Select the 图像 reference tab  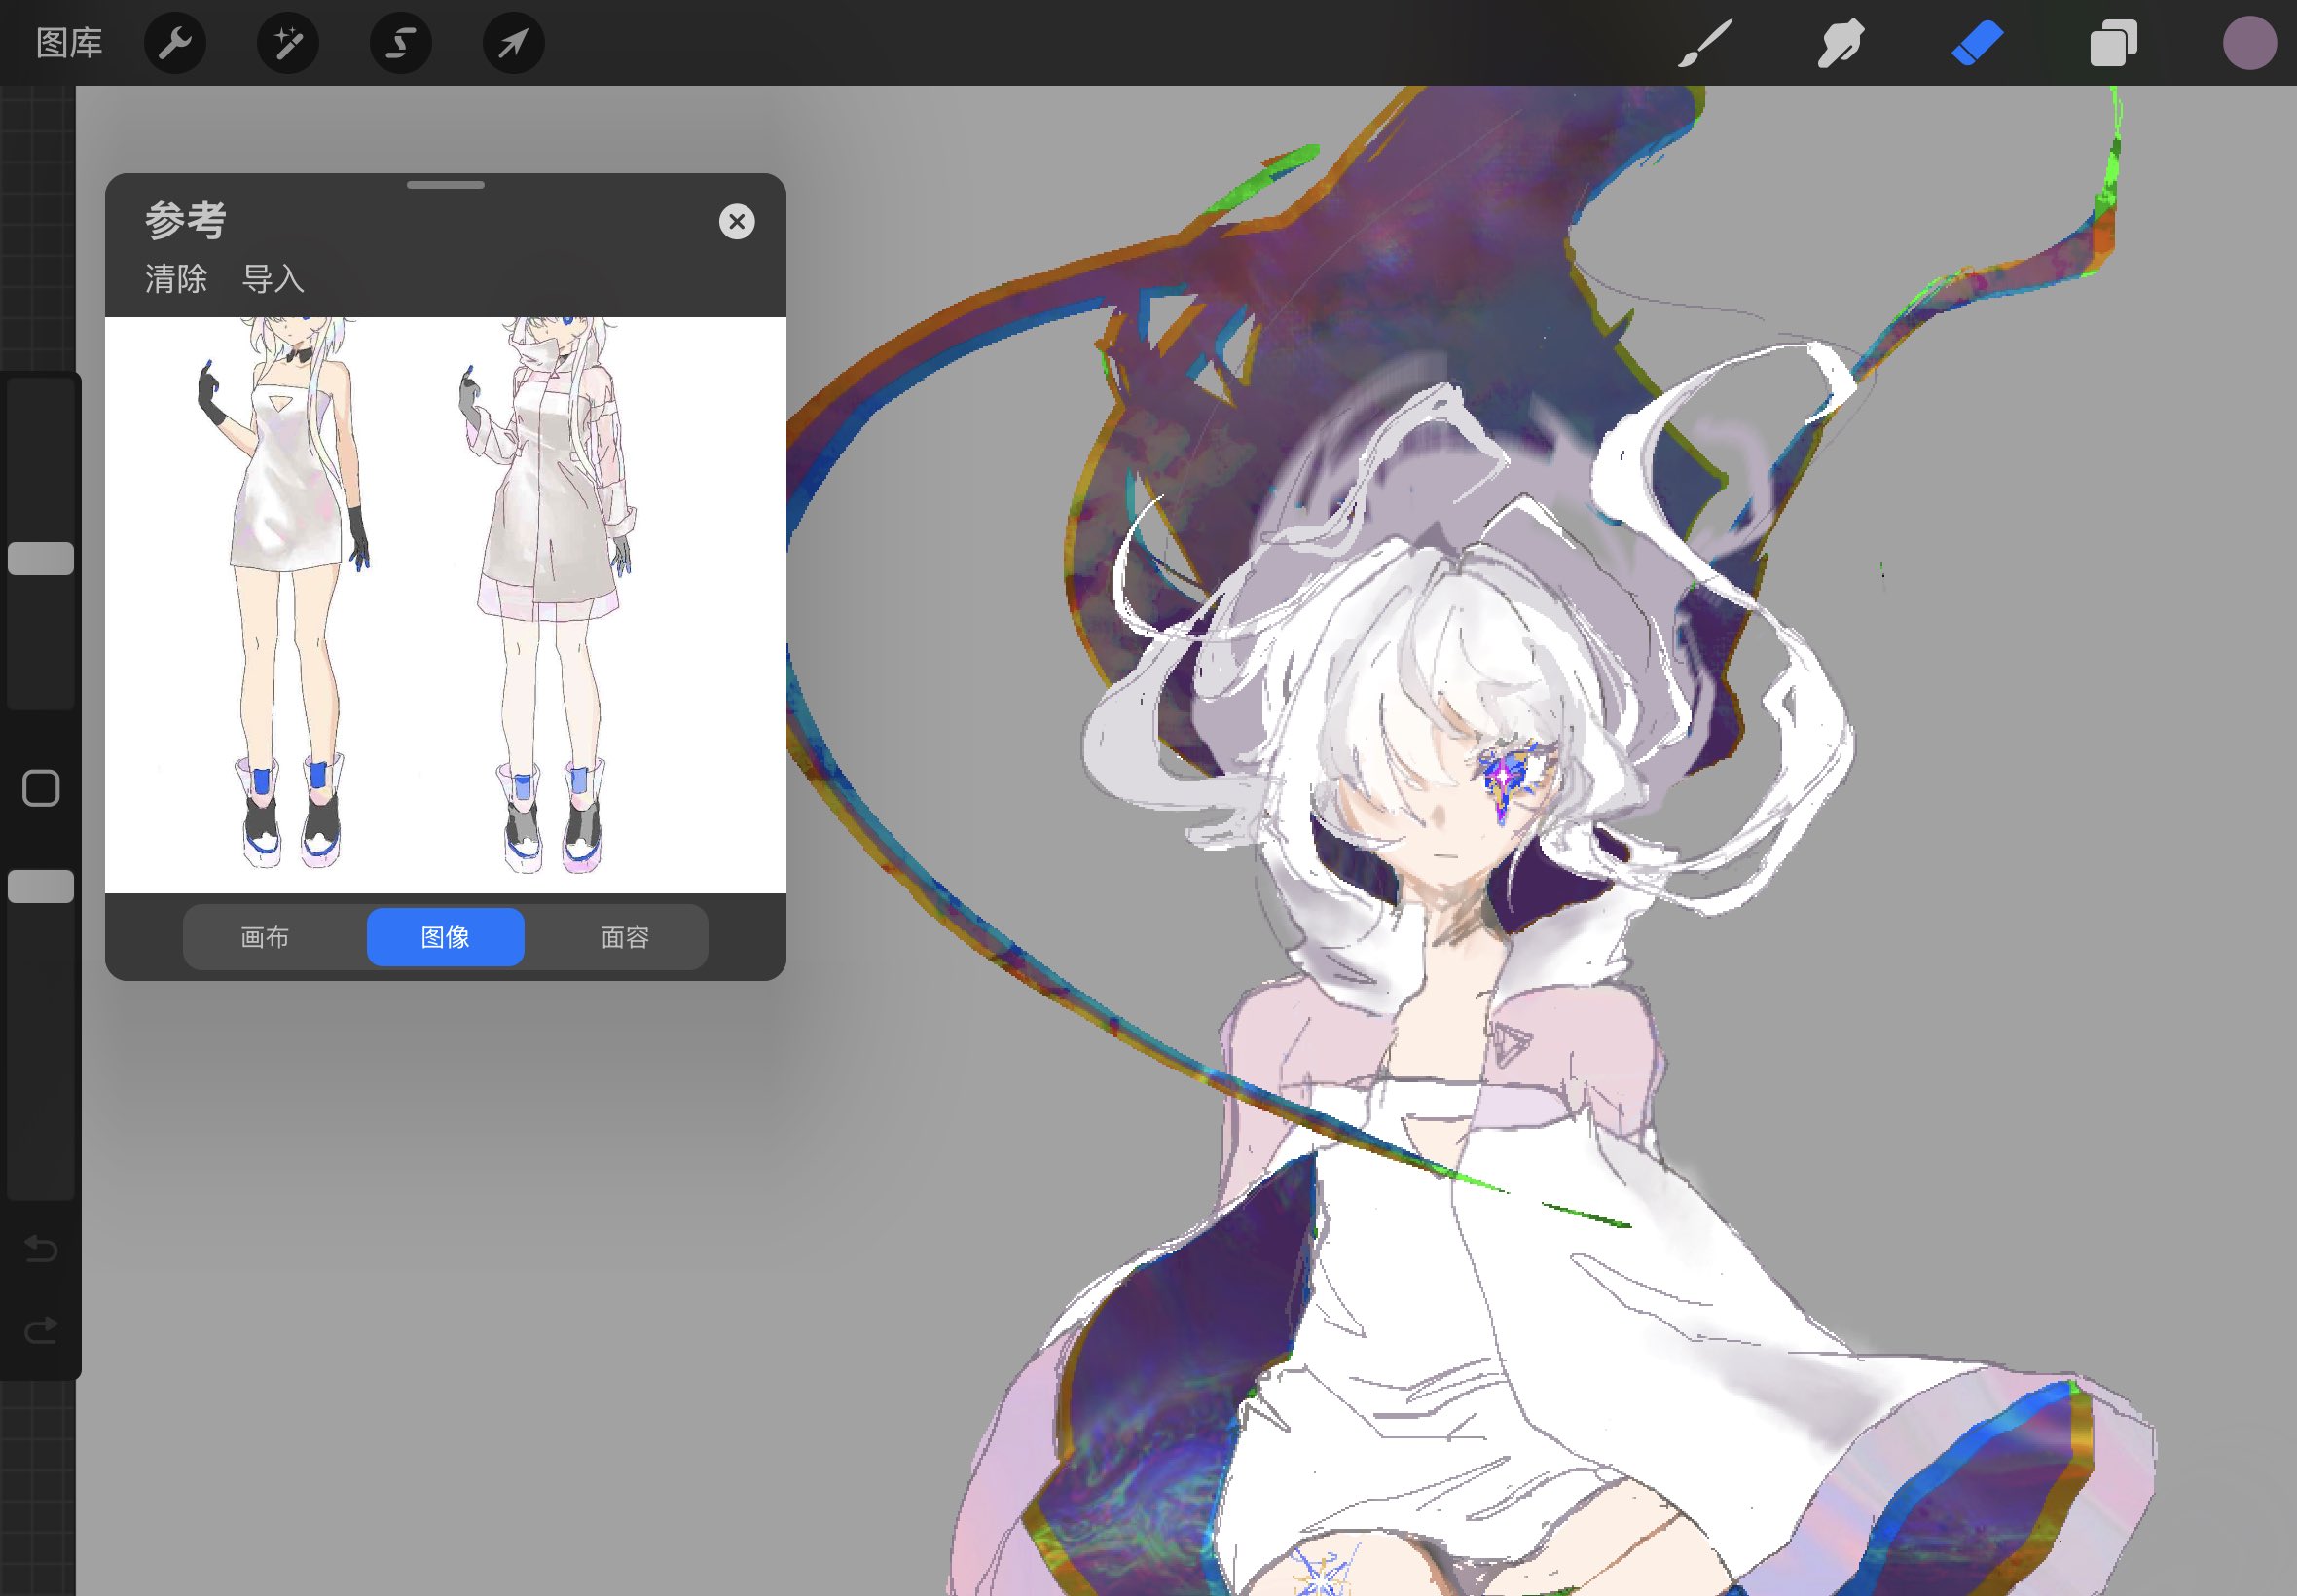(445, 937)
